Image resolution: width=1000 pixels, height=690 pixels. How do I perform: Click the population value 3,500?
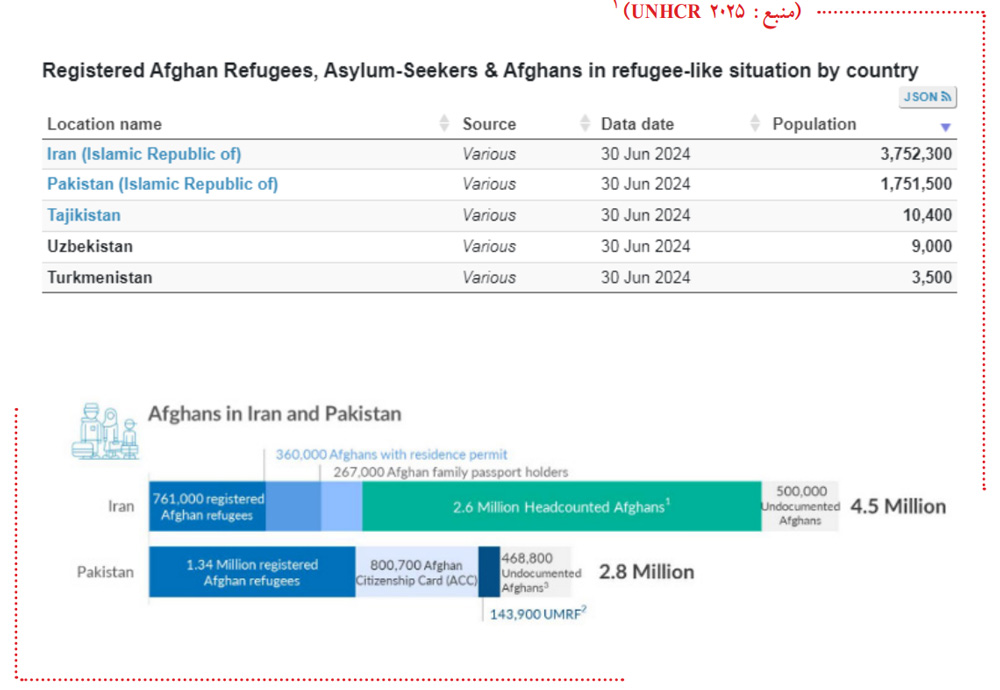pos(931,277)
